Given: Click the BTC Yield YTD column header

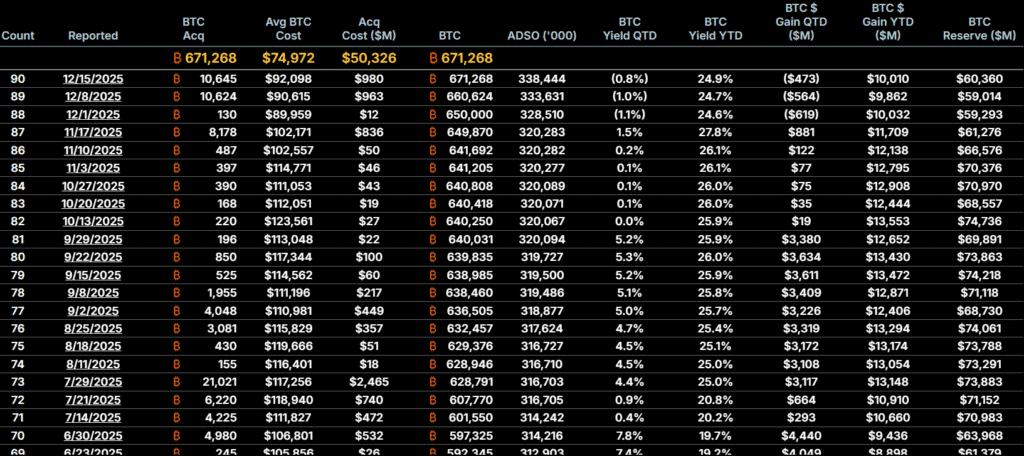Looking at the screenshot, I should (x=716, y=29).
